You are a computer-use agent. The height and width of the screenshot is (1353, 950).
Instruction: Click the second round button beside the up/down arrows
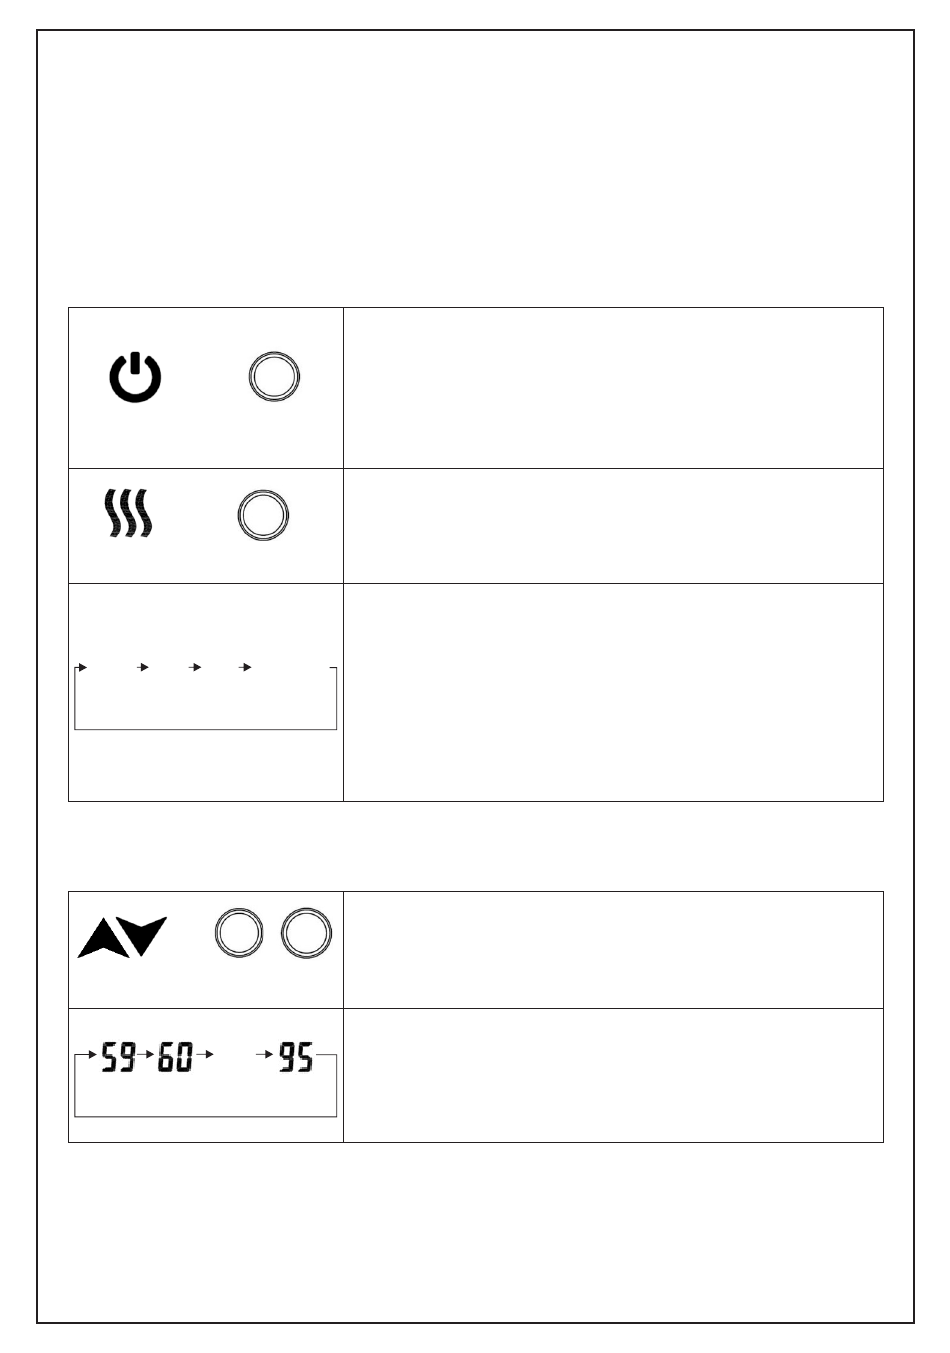pyautogui.click(x=306, y=935)
